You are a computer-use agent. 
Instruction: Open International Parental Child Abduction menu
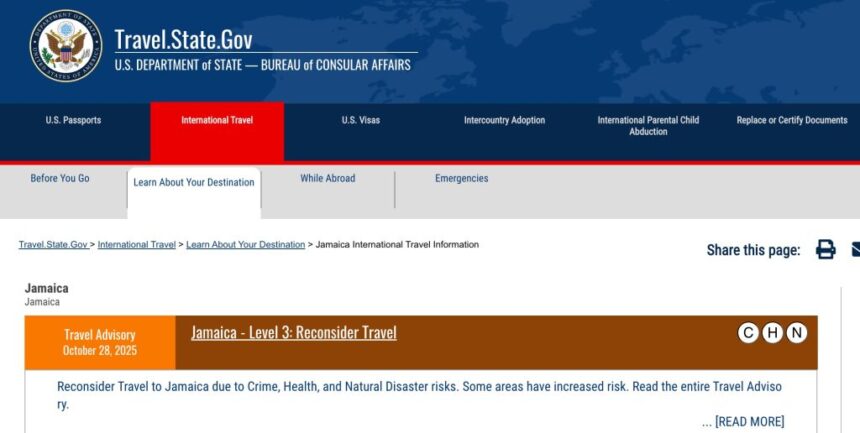[x=648, y=126]
